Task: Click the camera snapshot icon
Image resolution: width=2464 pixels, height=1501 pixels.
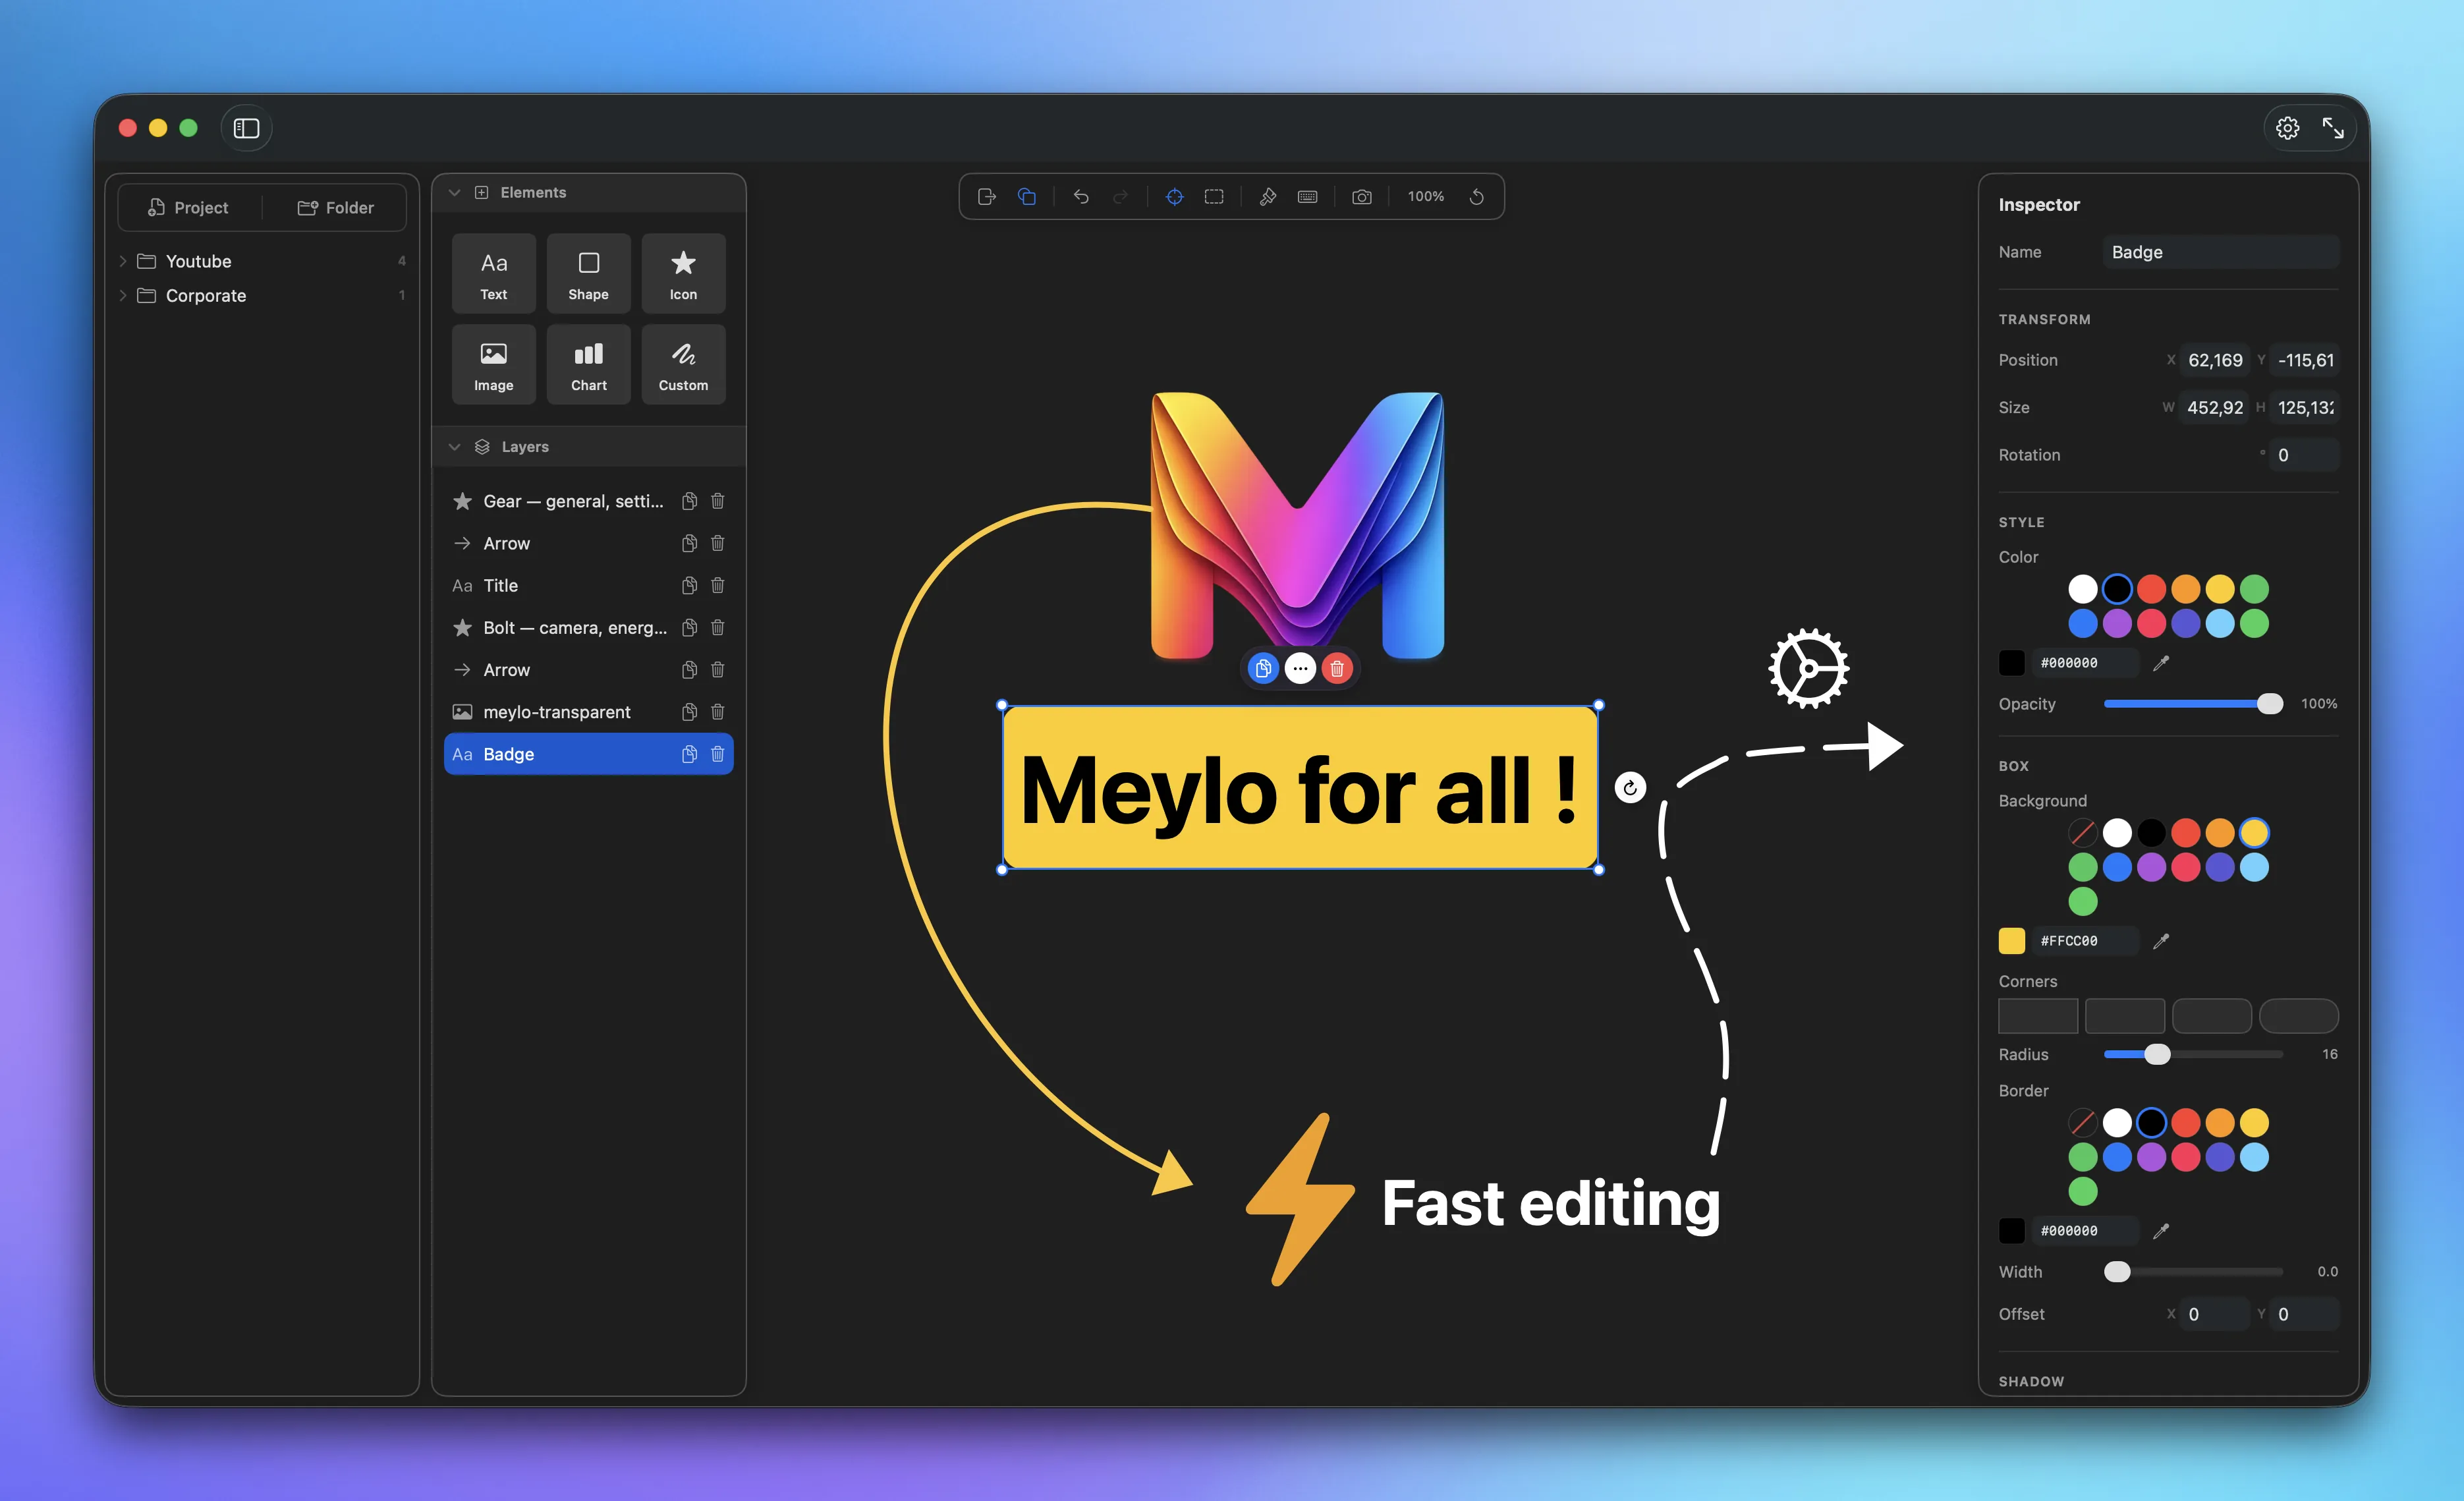Action: tap(1361, 196)
